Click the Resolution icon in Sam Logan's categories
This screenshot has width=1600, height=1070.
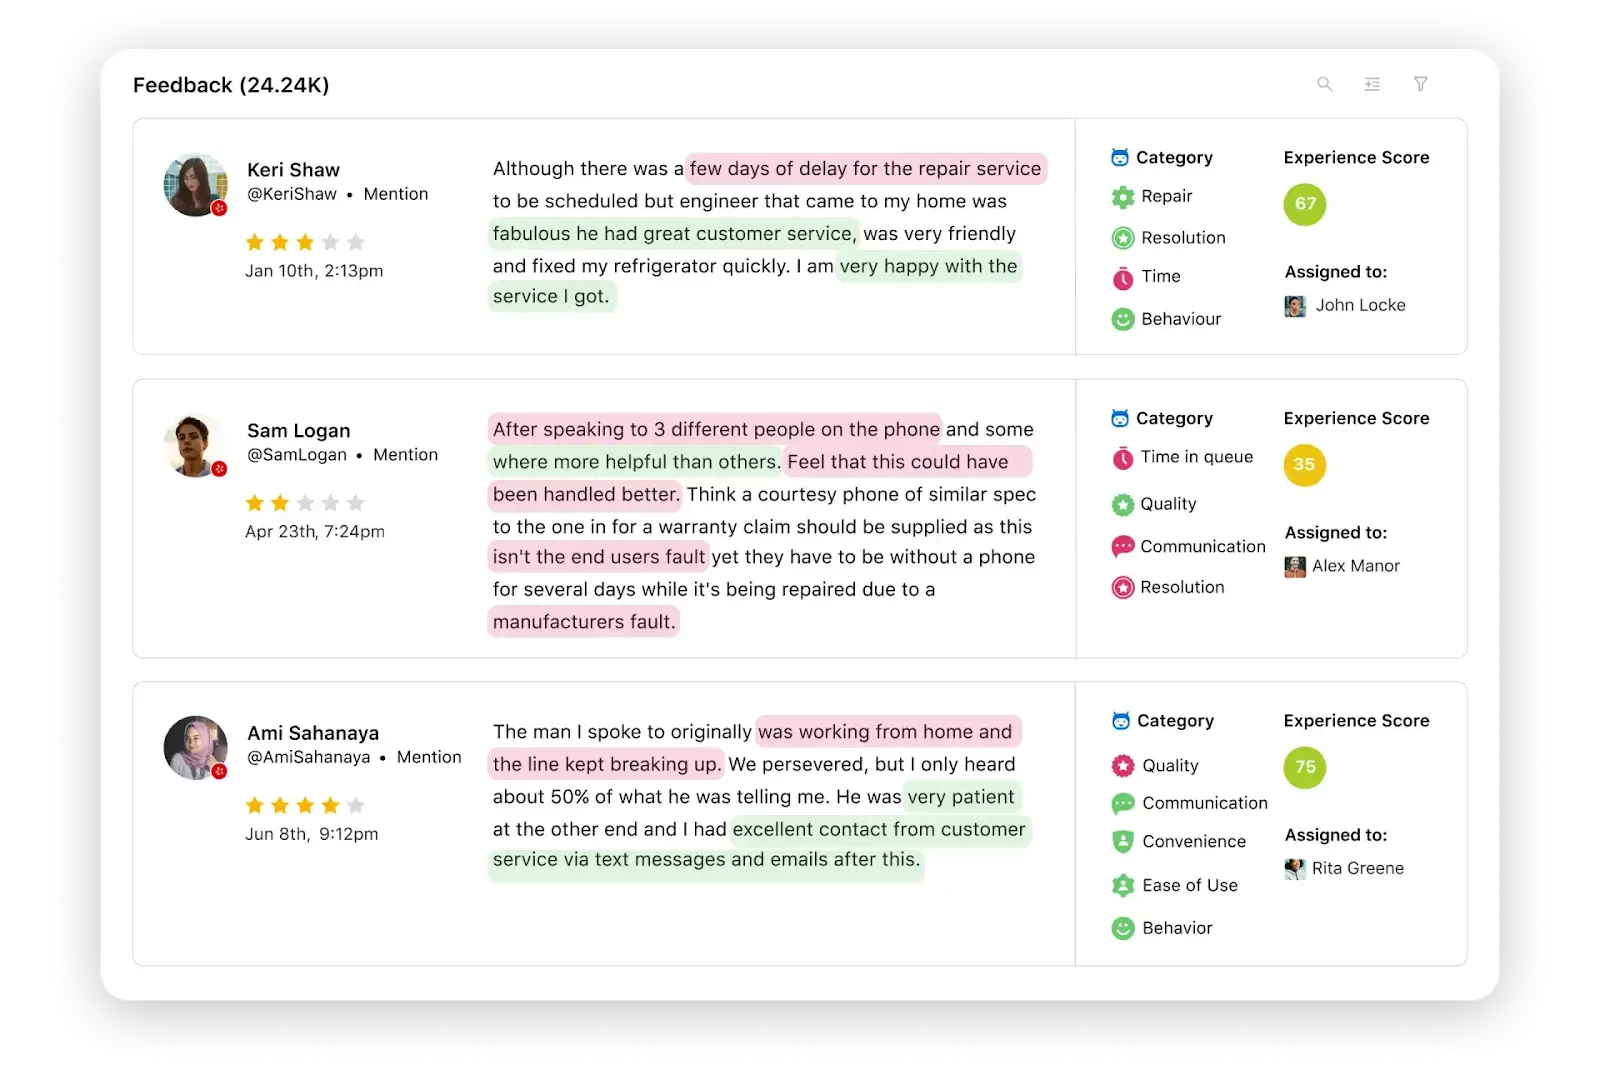pyautogui.click(x=1121, y=587)
